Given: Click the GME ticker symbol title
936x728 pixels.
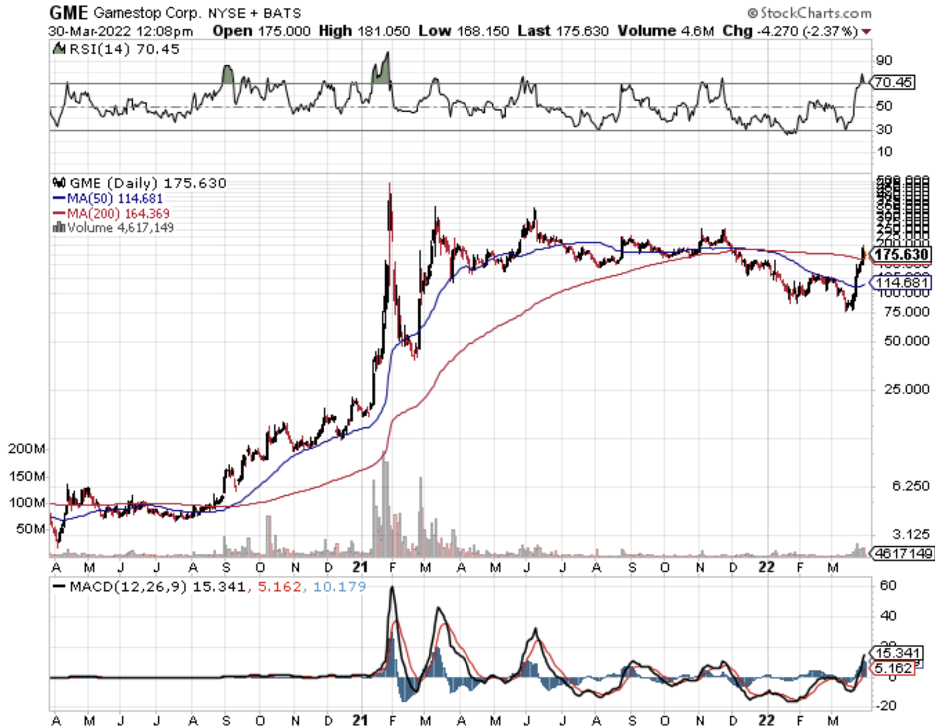Looking at the screenshot, I should [68, 13].
